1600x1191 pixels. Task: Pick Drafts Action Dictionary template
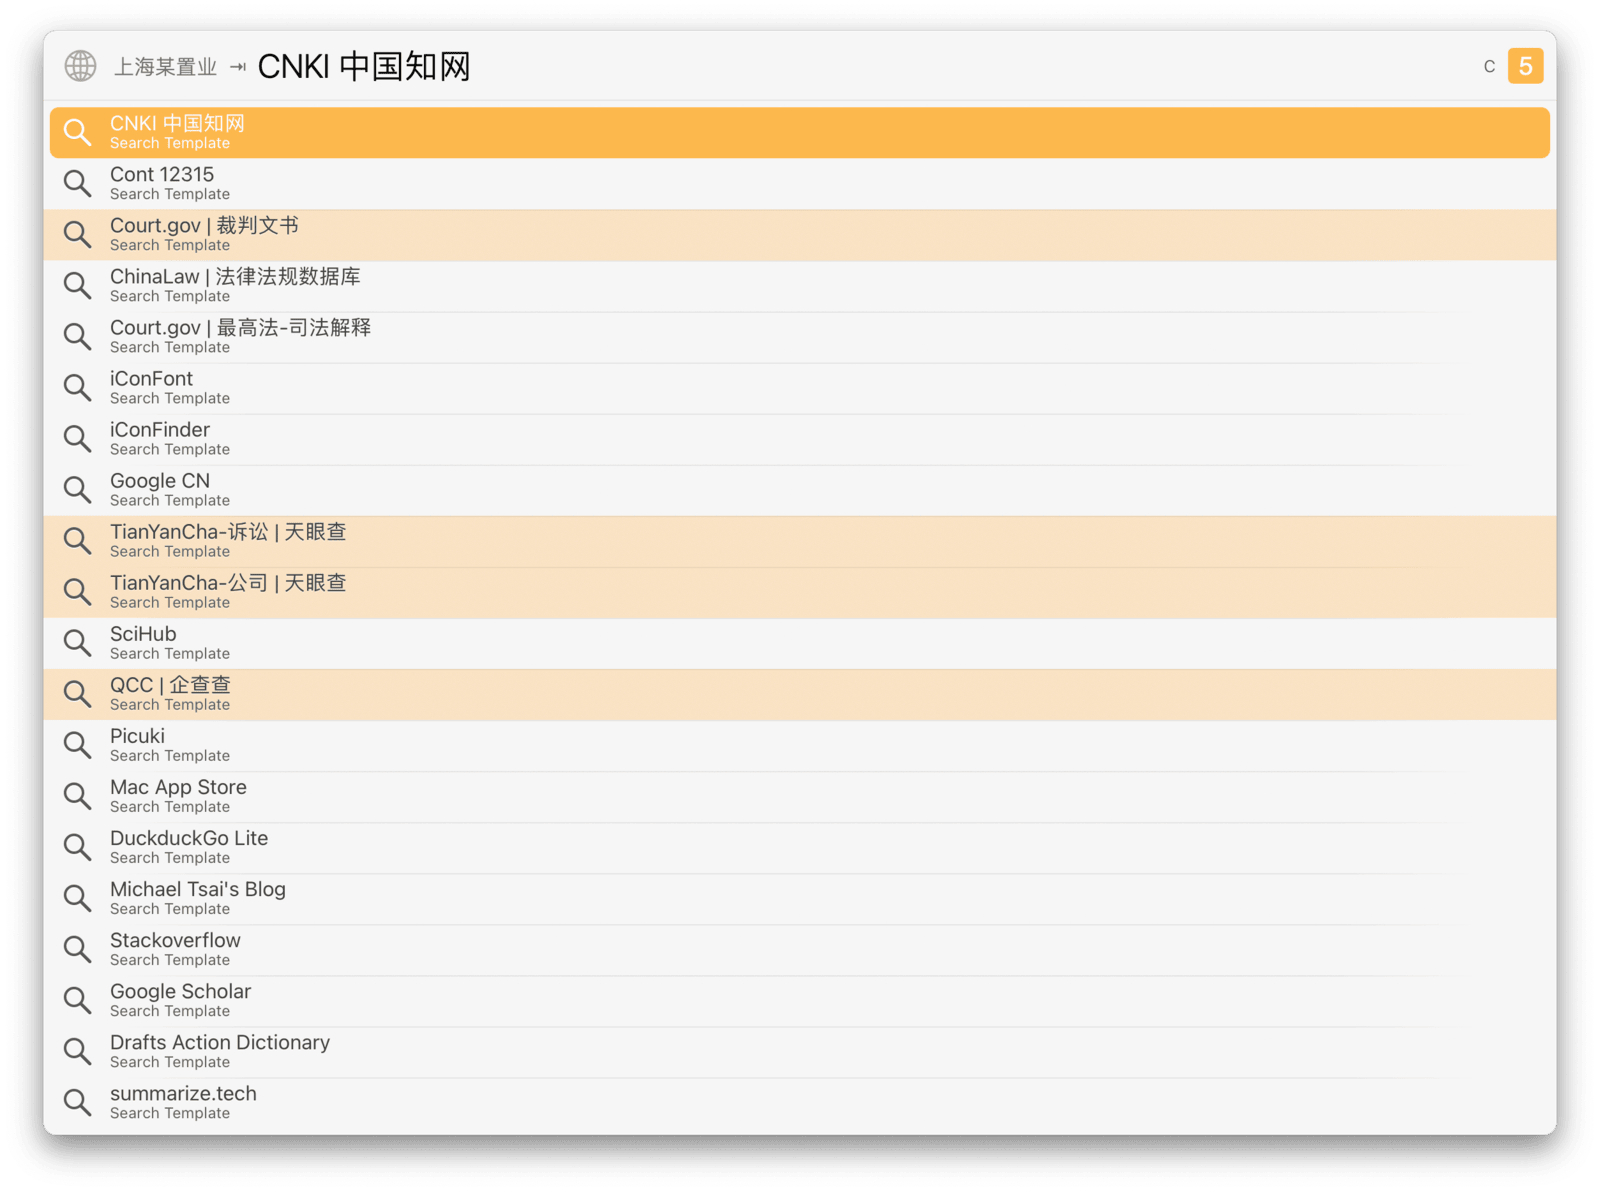(800, 1050)
